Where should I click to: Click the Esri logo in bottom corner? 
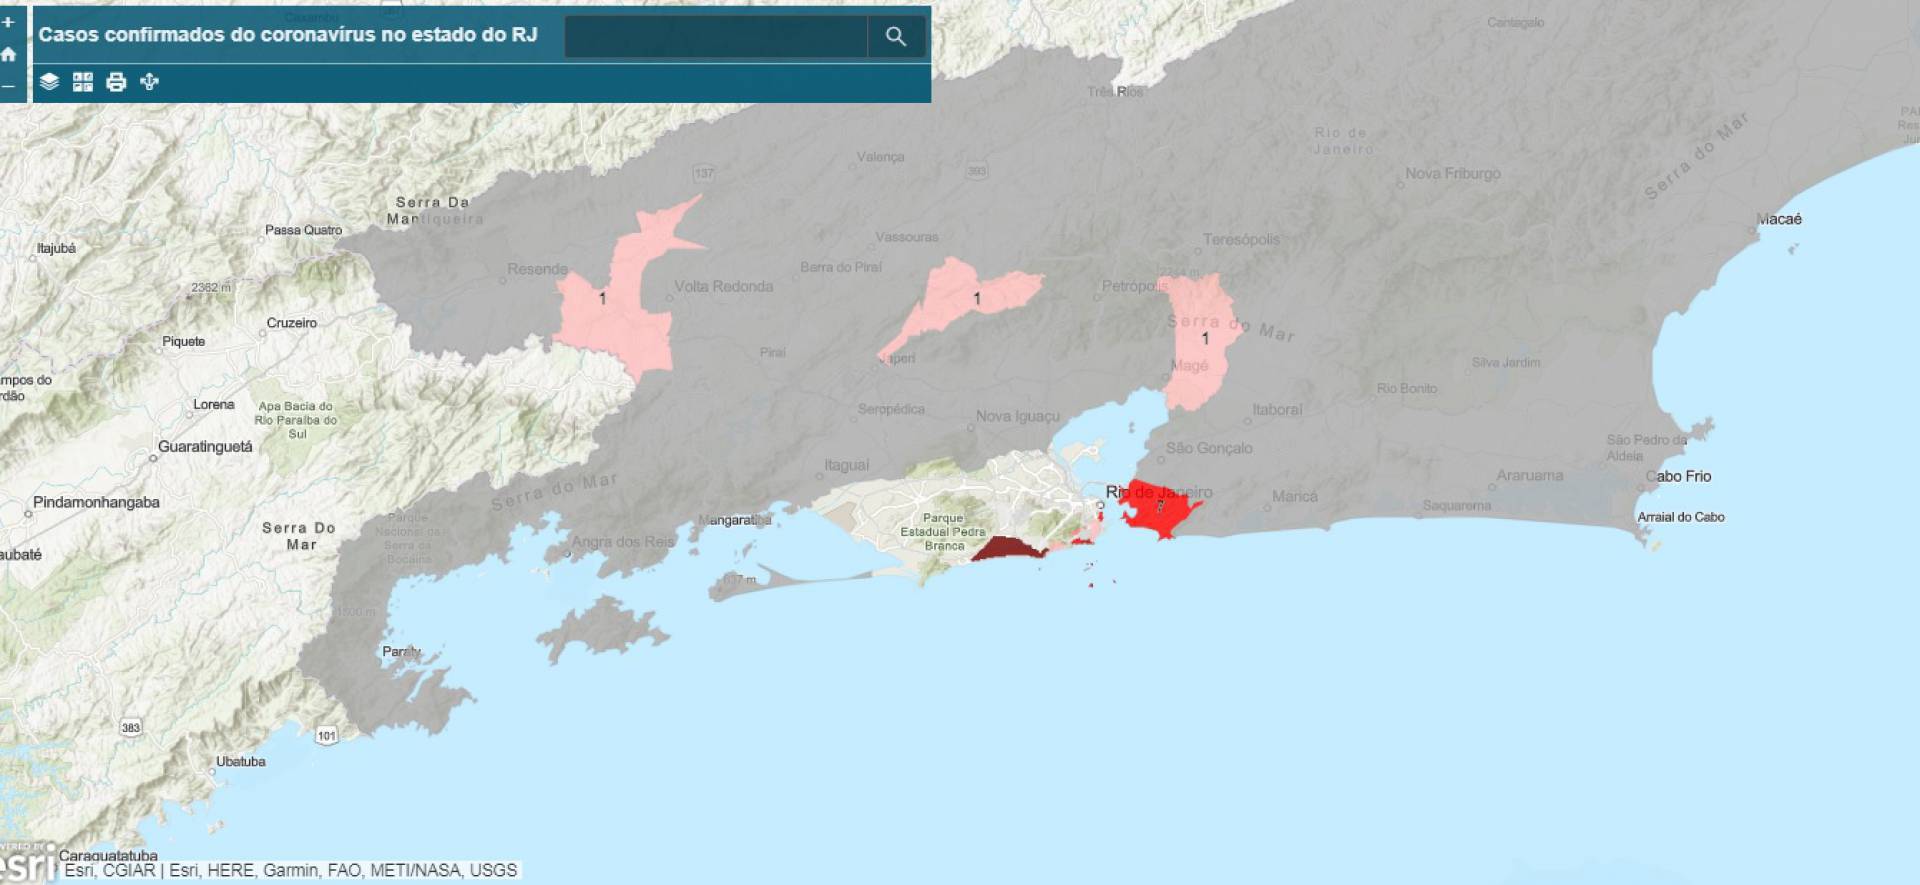[x=28, y=863]
